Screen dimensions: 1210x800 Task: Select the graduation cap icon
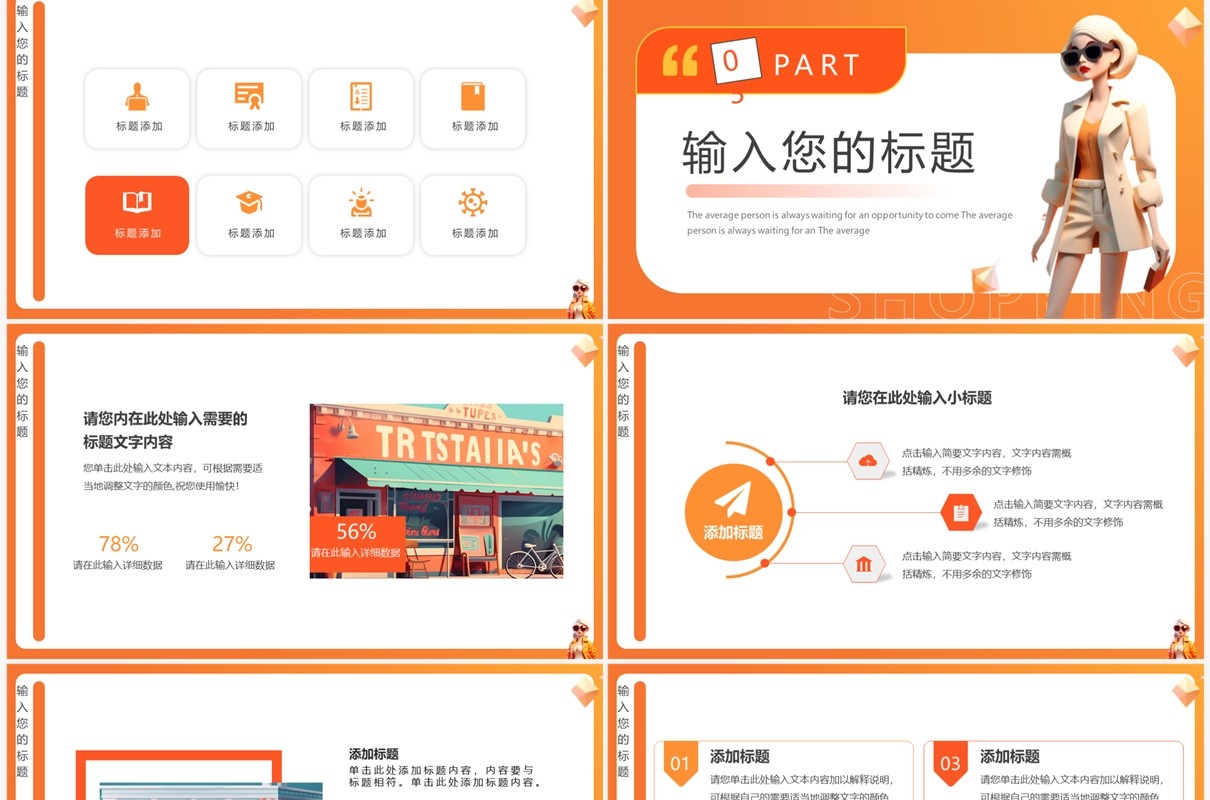point(249,203)
